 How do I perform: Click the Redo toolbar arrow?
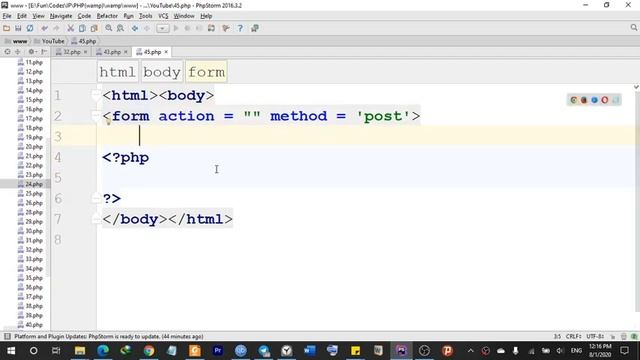pyautogui.click(x=56, y=28)
